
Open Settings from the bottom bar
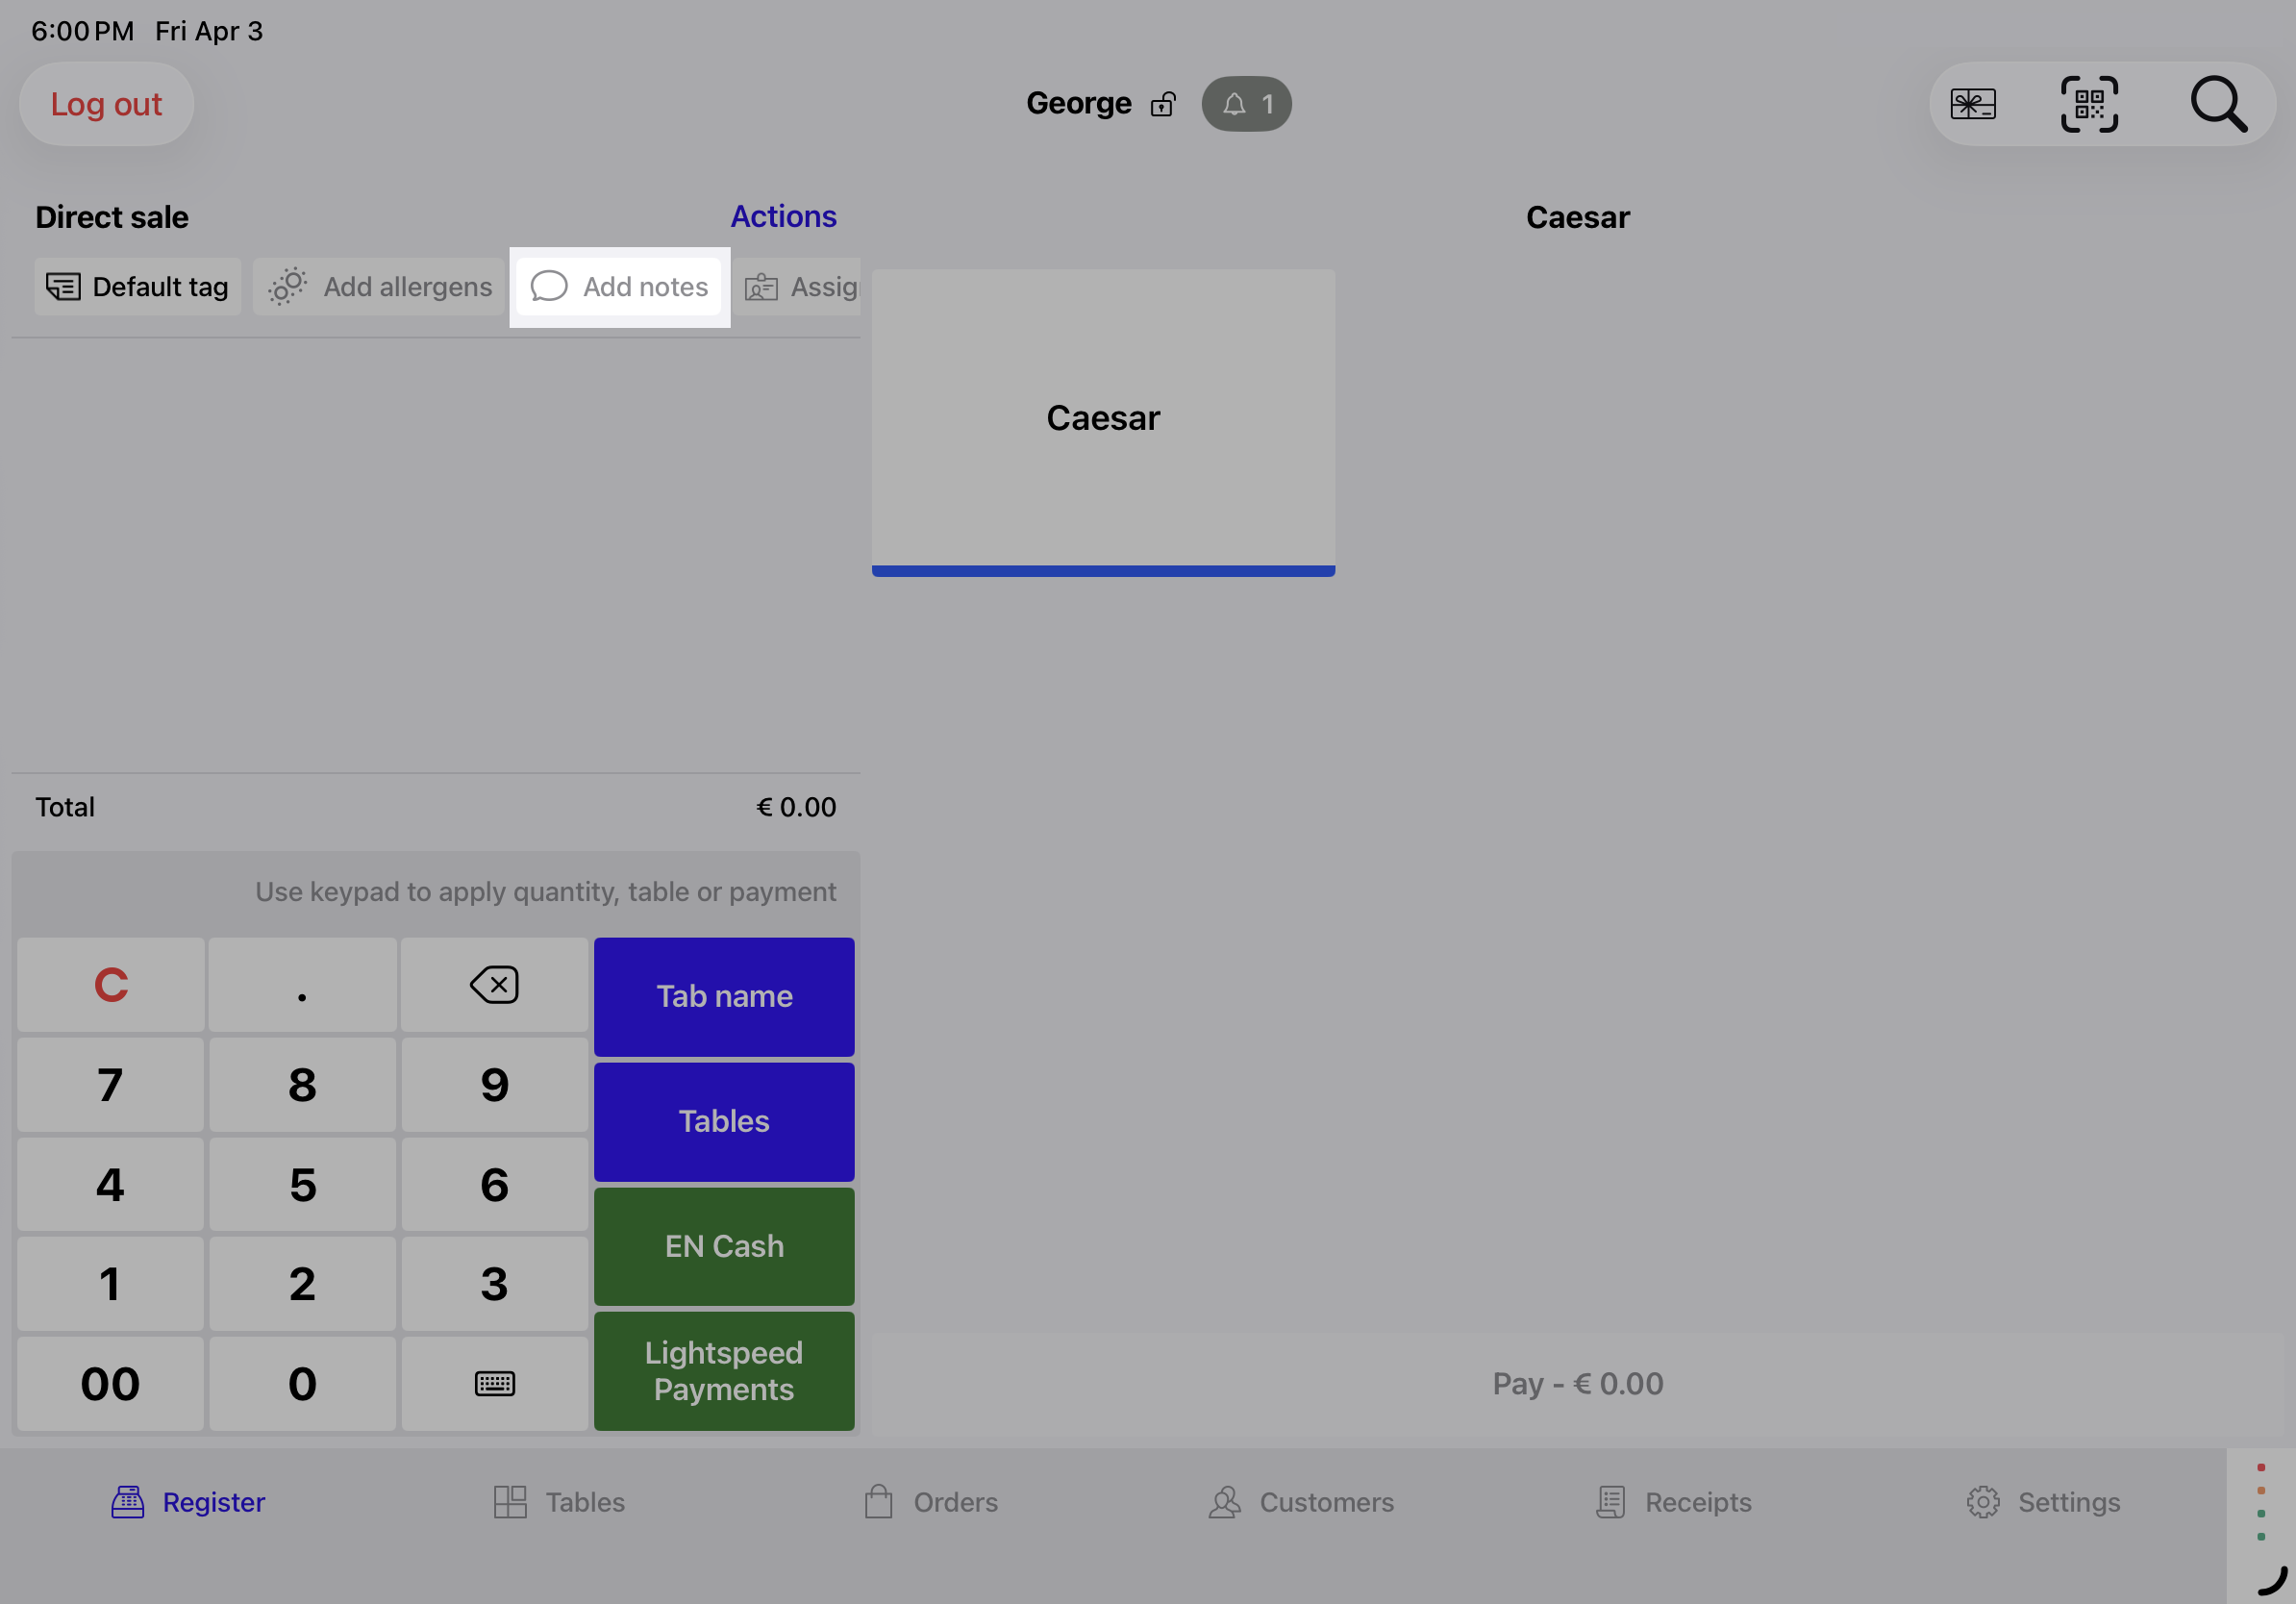pos(2044,1501)
